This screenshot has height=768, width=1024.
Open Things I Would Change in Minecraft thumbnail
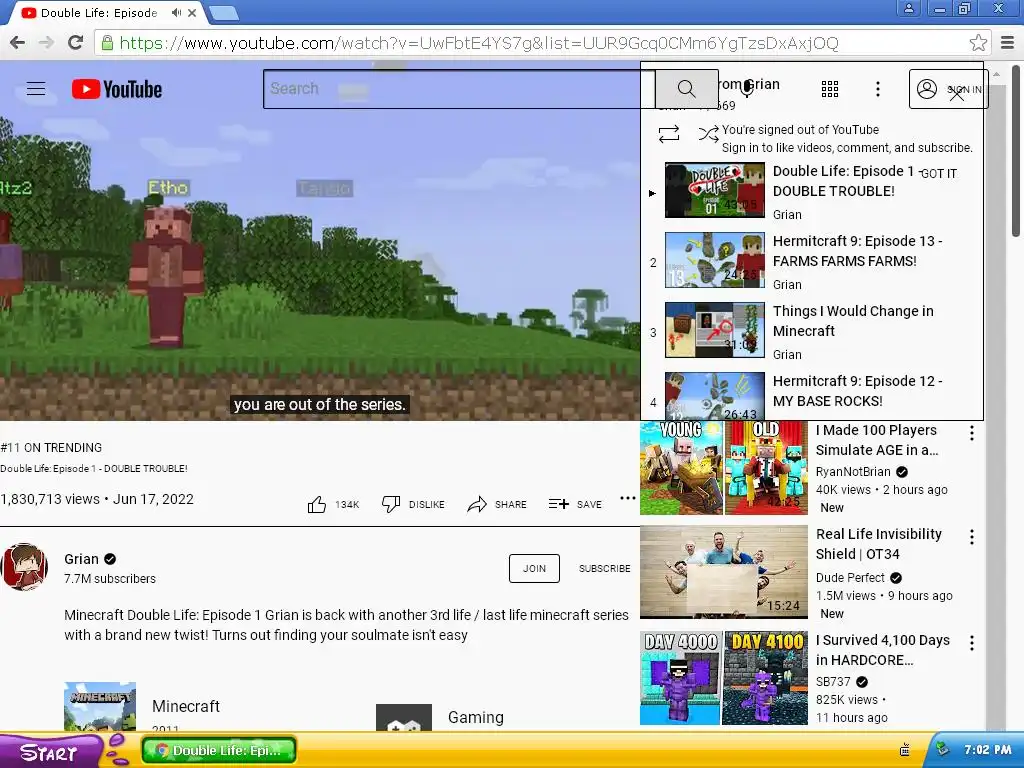click(x=714, y=330)
